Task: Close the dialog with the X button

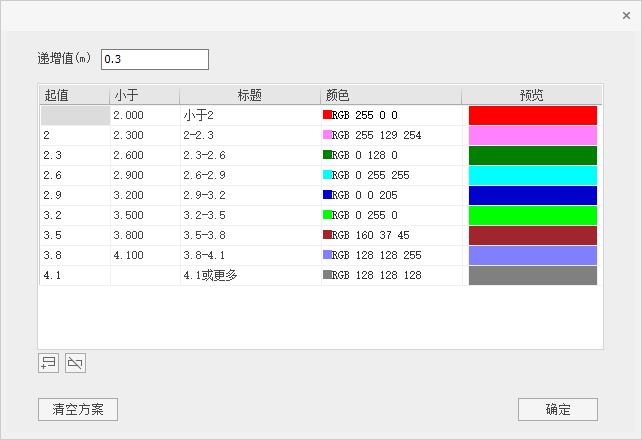Action: tap(626, 16)
